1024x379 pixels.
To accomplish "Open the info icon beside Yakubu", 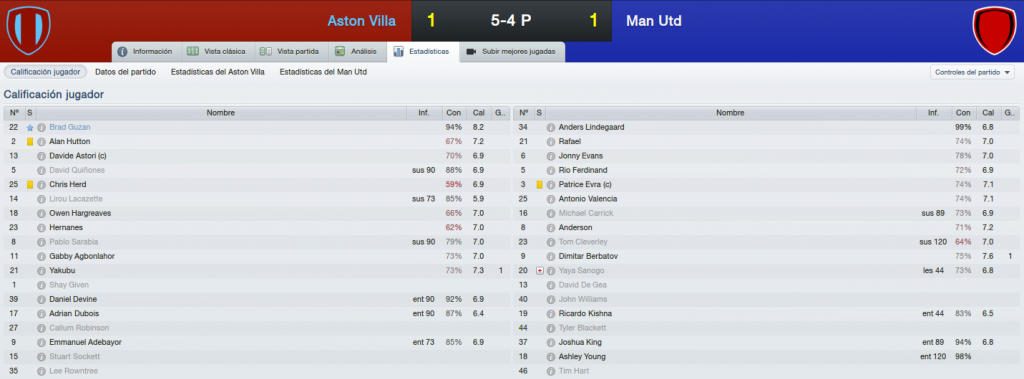I will 41,271.
